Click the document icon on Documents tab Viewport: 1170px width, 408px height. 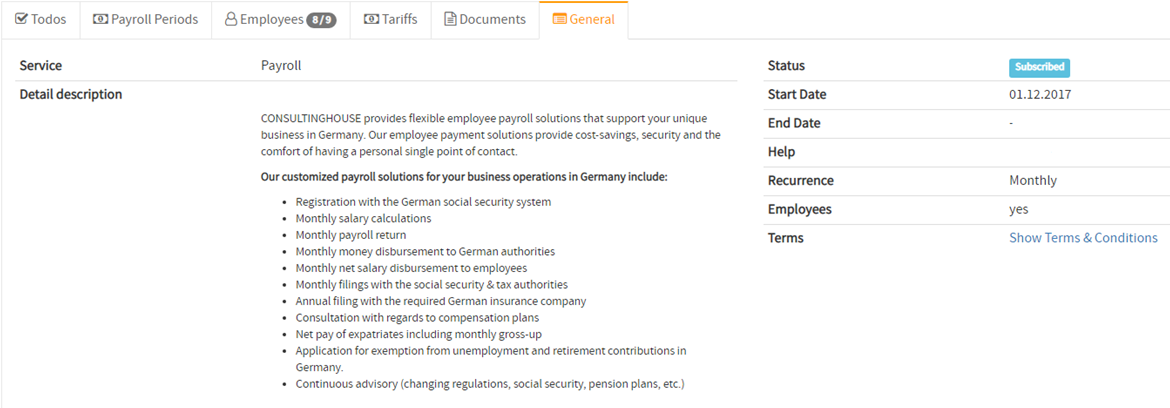pyautogui.click(x=450, y=19)
